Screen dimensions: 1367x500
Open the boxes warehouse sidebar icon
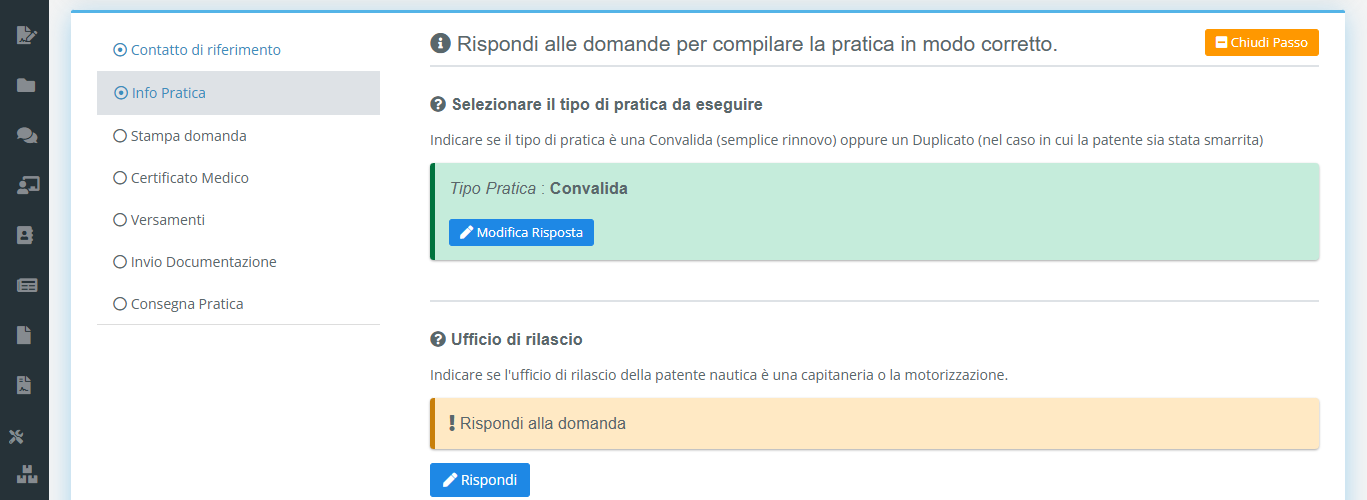26,473
